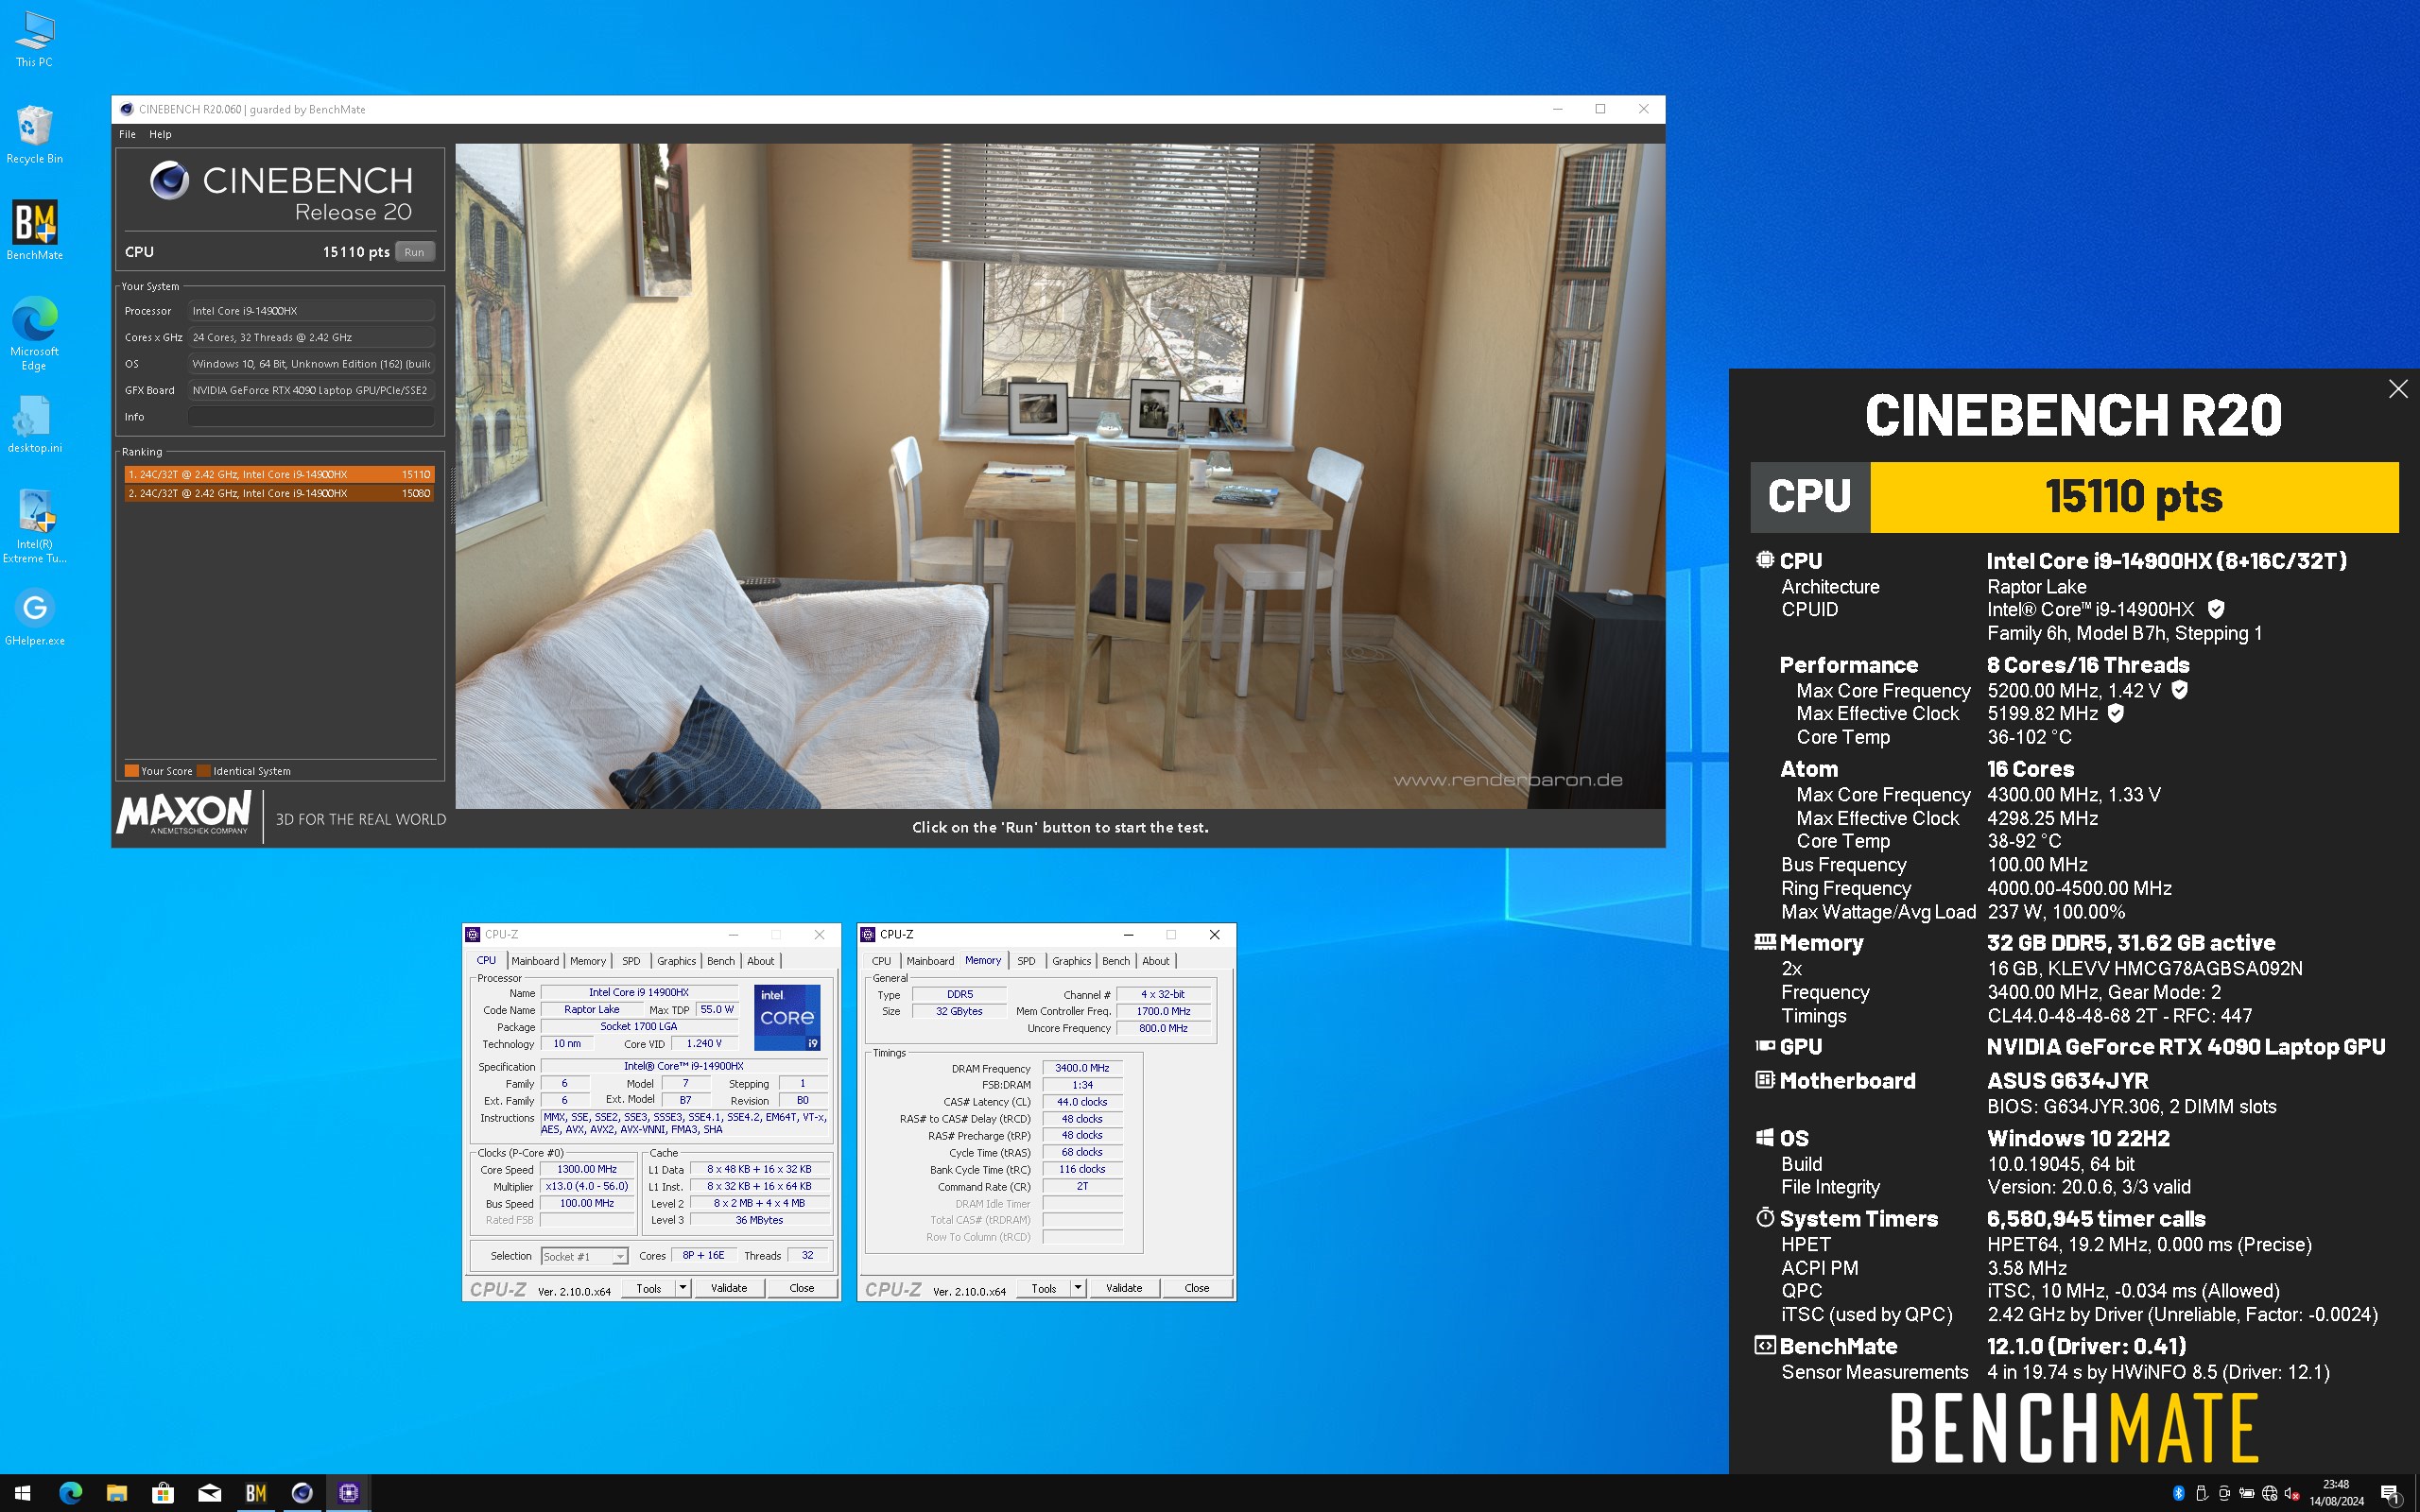Screen dimensions: 2420x1512
Task: Open the network status tray icon
Action: [2270, 1494]
